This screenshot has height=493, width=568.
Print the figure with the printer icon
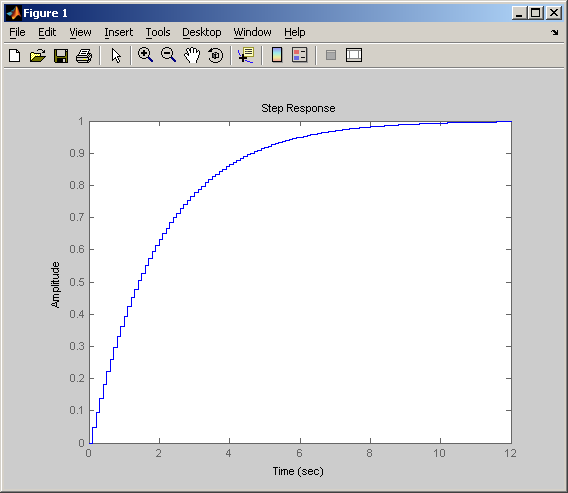point(84,55)
